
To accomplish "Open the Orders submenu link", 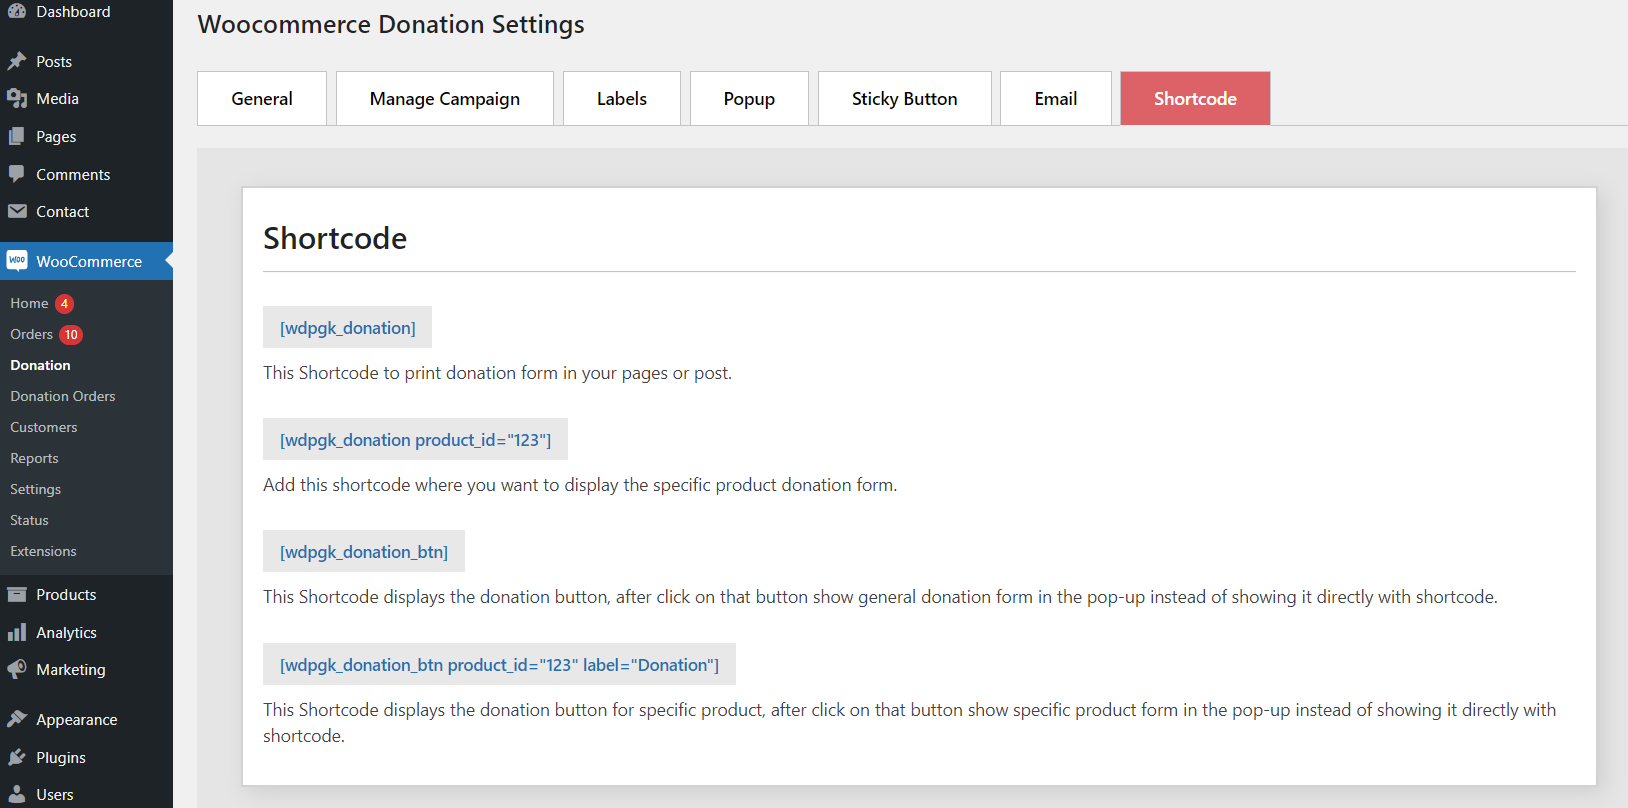I will [31, 334].
